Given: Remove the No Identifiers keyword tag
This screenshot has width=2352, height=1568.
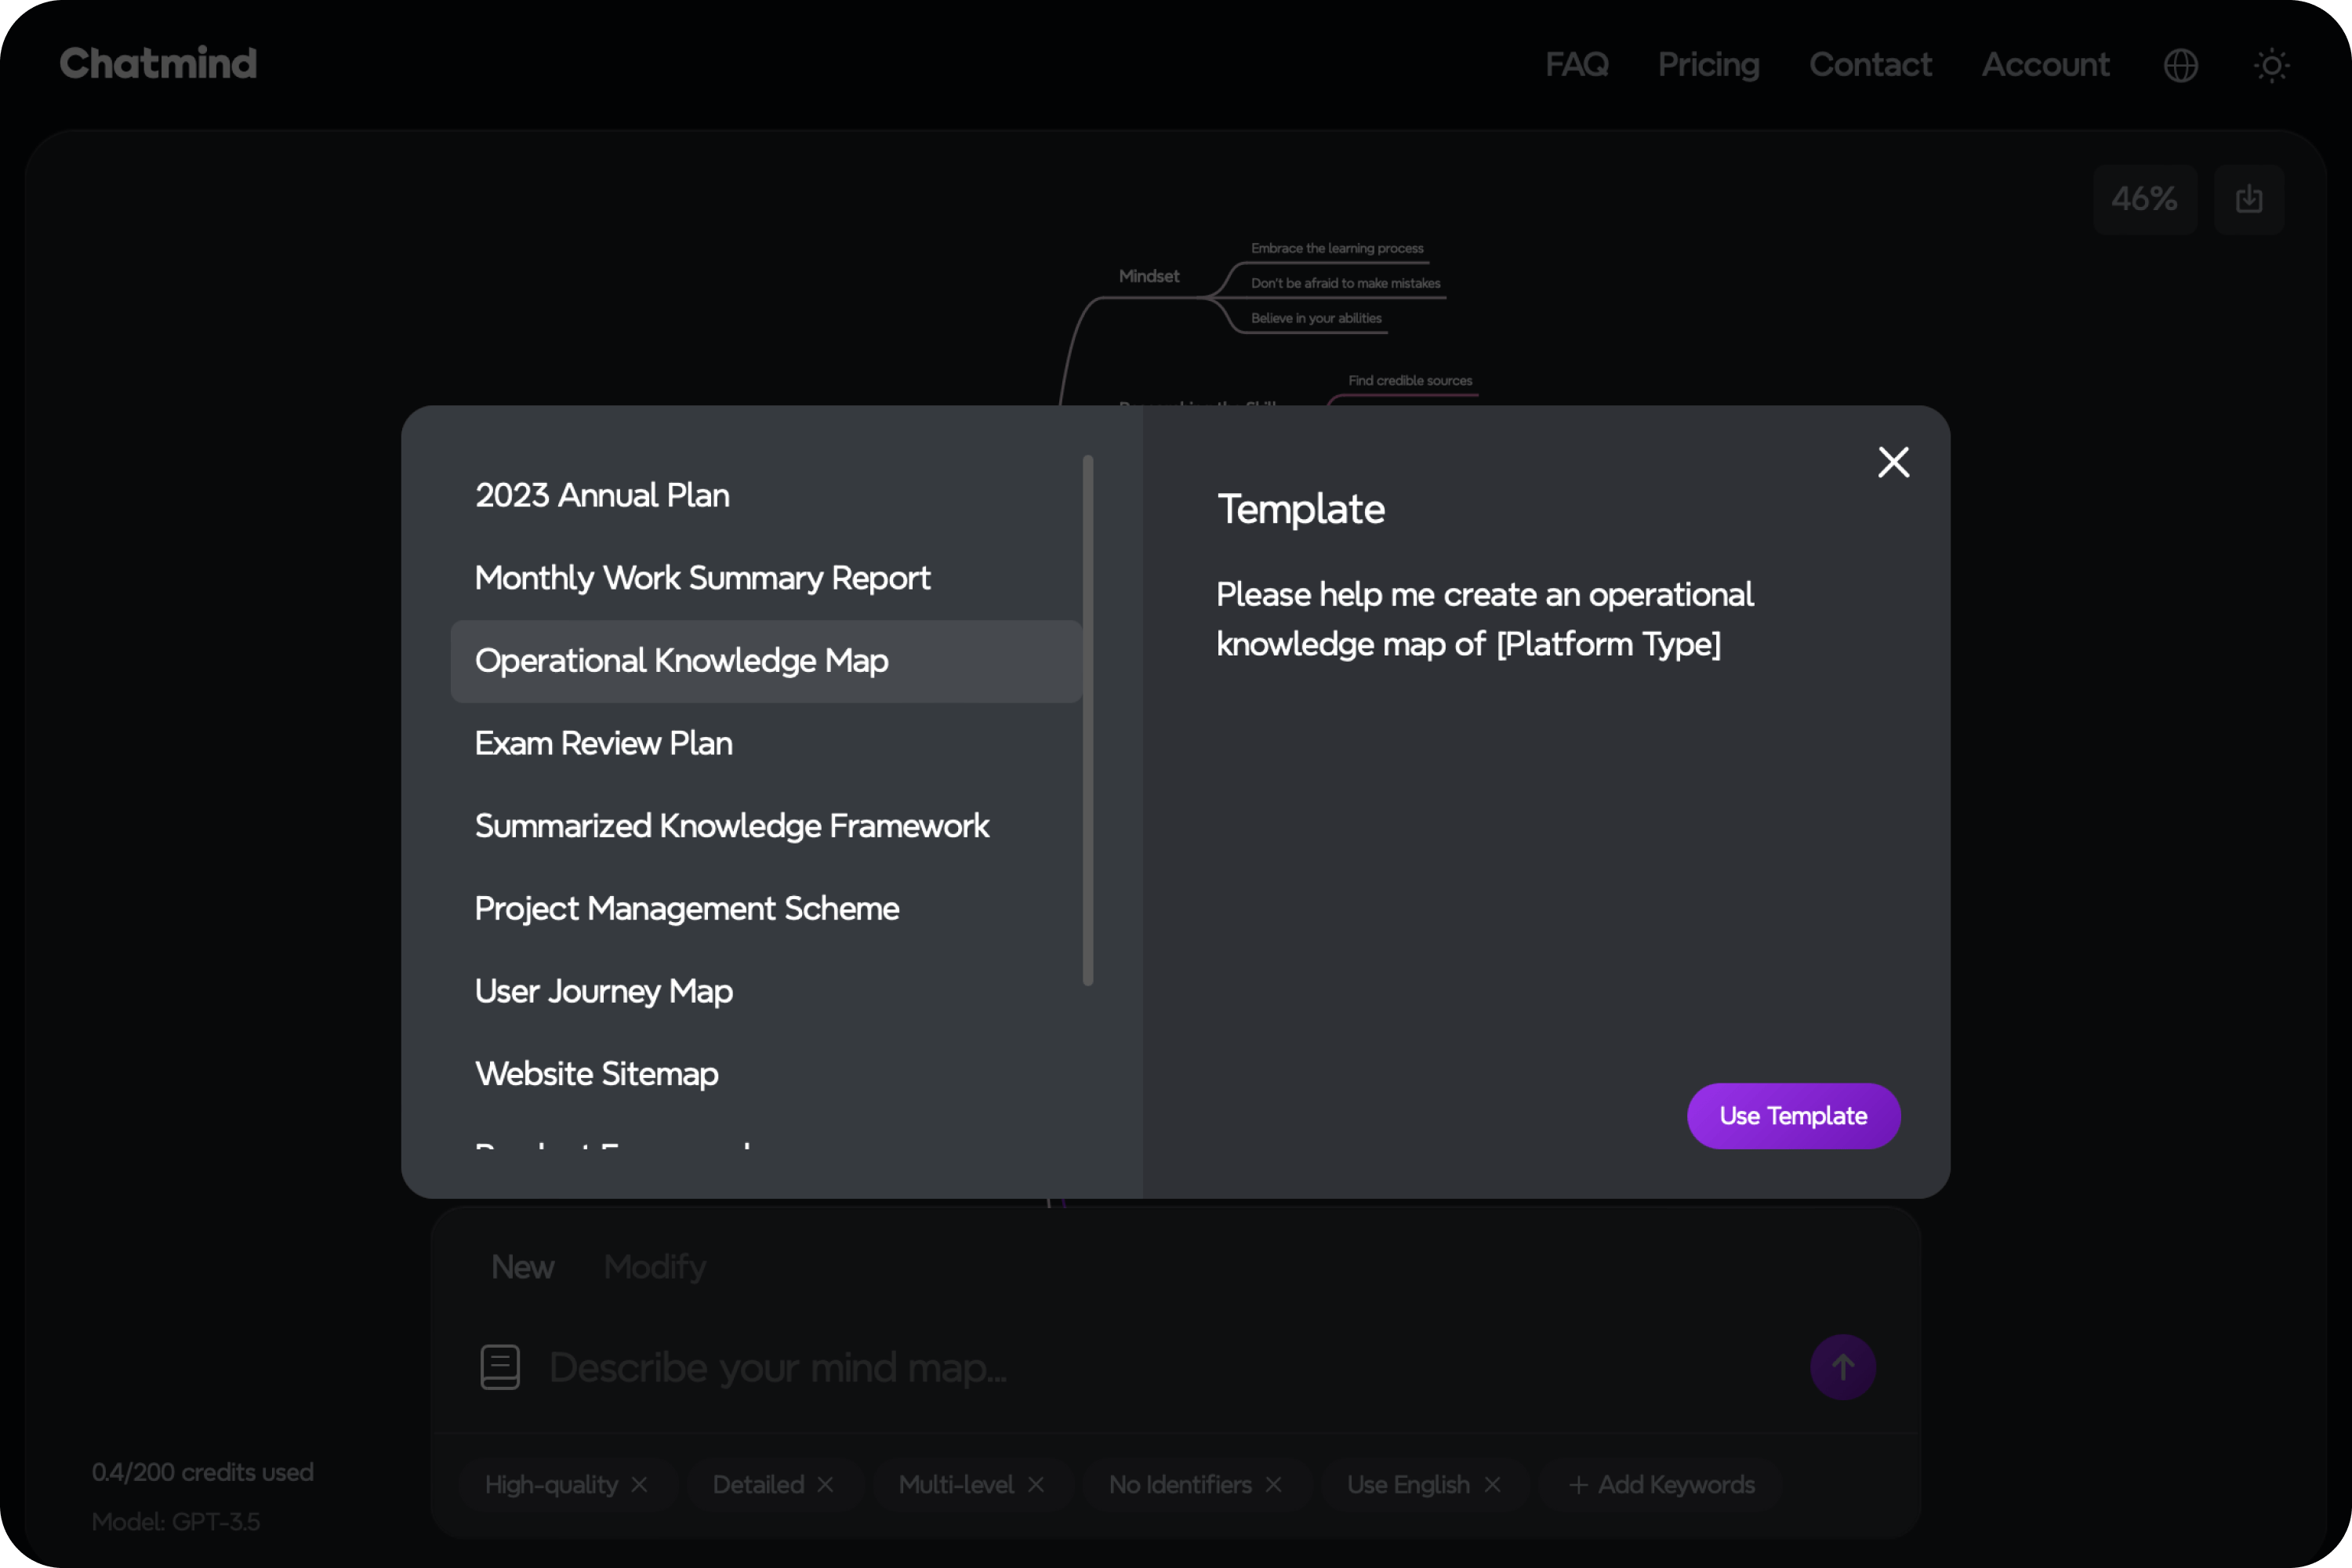Looking at the screenshot, I should pyautogui.click(x=1274, y=1485).
